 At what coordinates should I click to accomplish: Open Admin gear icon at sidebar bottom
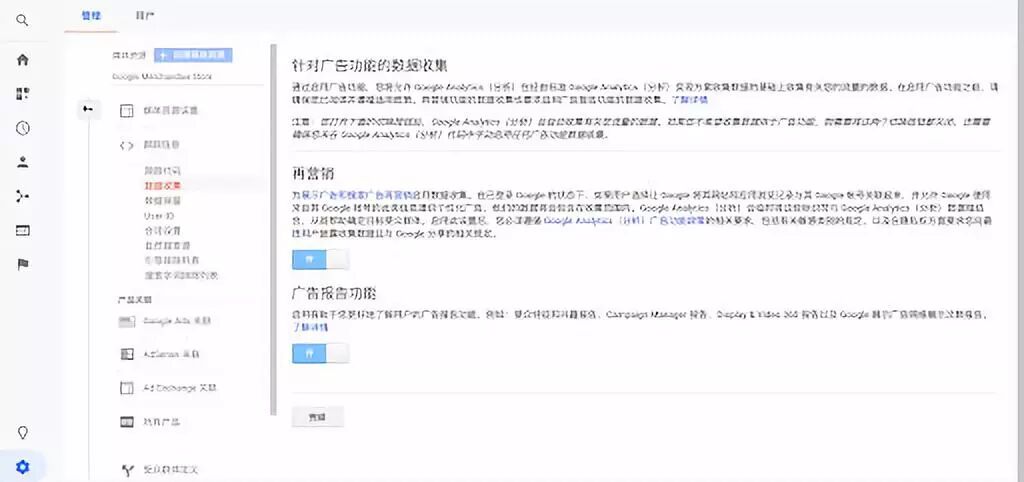click(23, 467)
